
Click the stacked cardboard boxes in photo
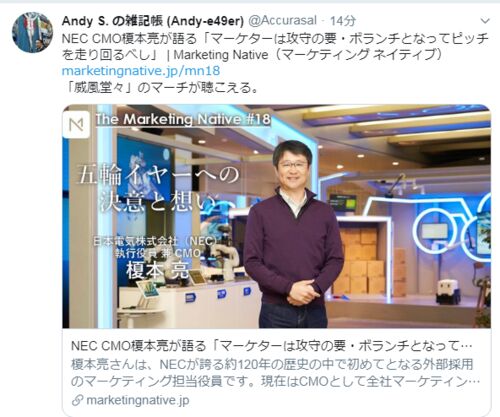pyautogui.click(x=363, y=262)
